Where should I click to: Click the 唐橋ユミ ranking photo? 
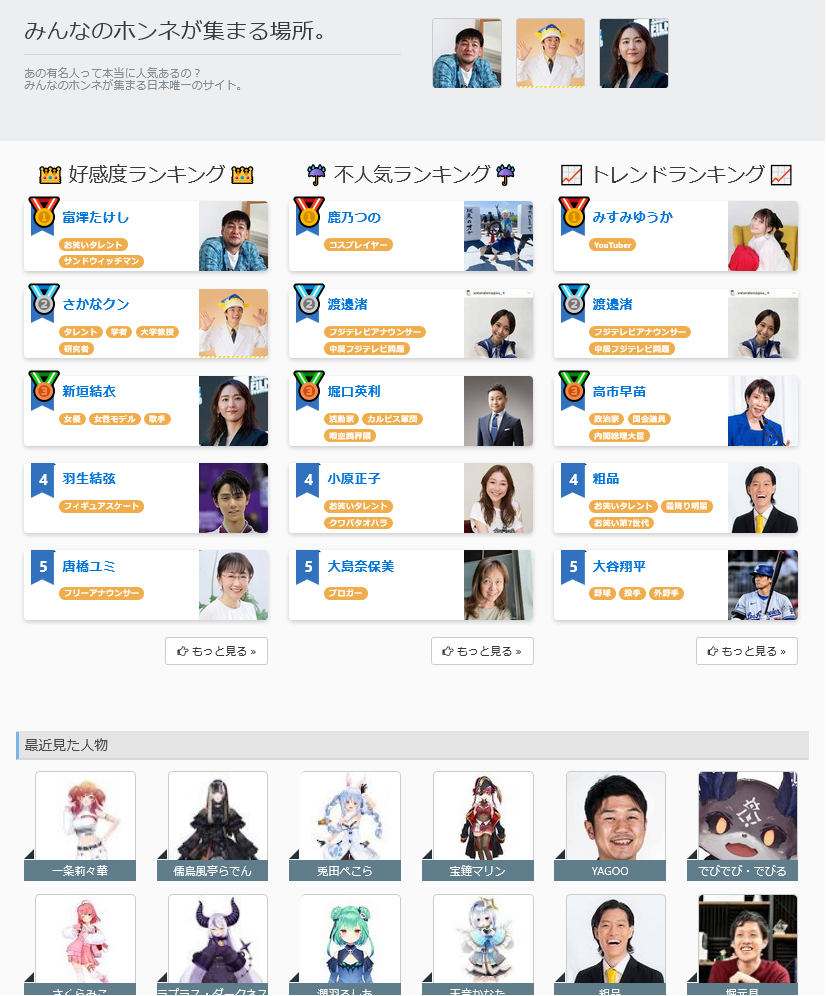[x=233, y=585]
